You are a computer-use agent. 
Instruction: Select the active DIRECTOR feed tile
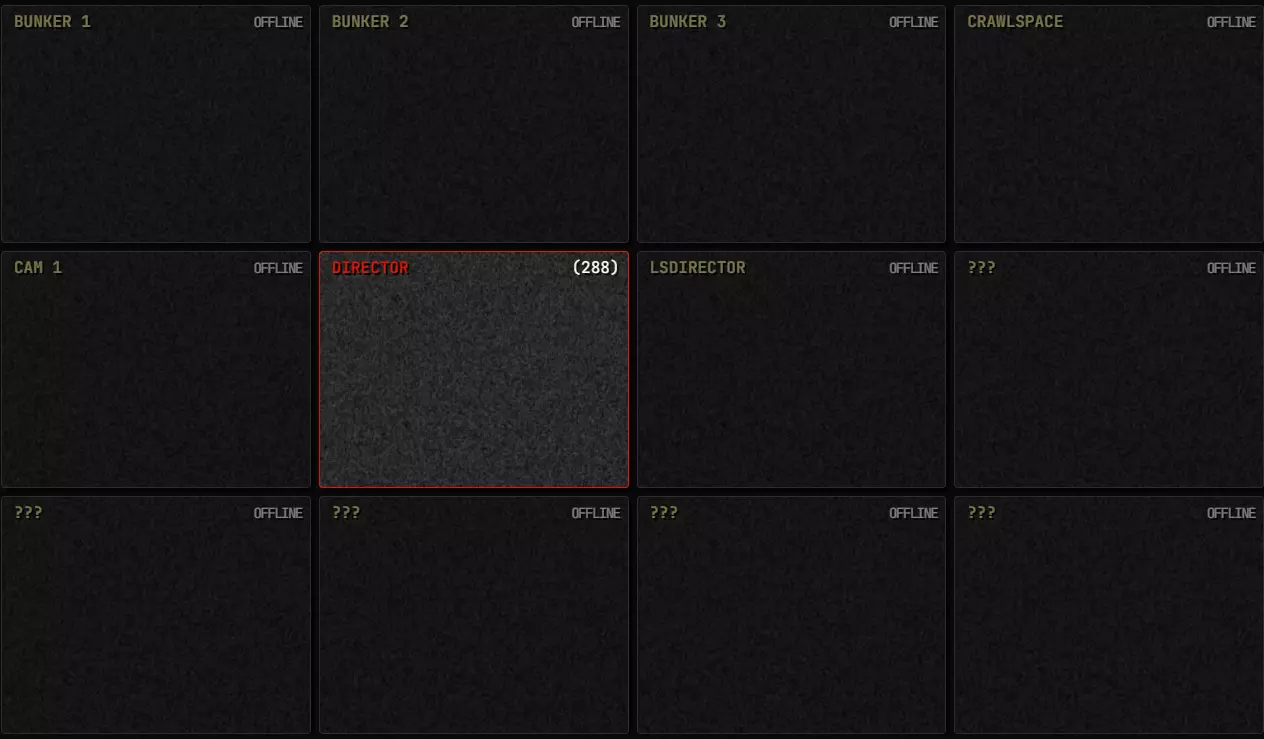point(474,370)
